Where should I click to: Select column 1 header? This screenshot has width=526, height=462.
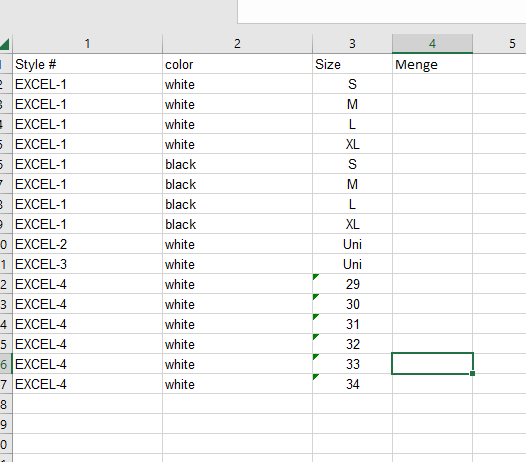coord(87,44)
